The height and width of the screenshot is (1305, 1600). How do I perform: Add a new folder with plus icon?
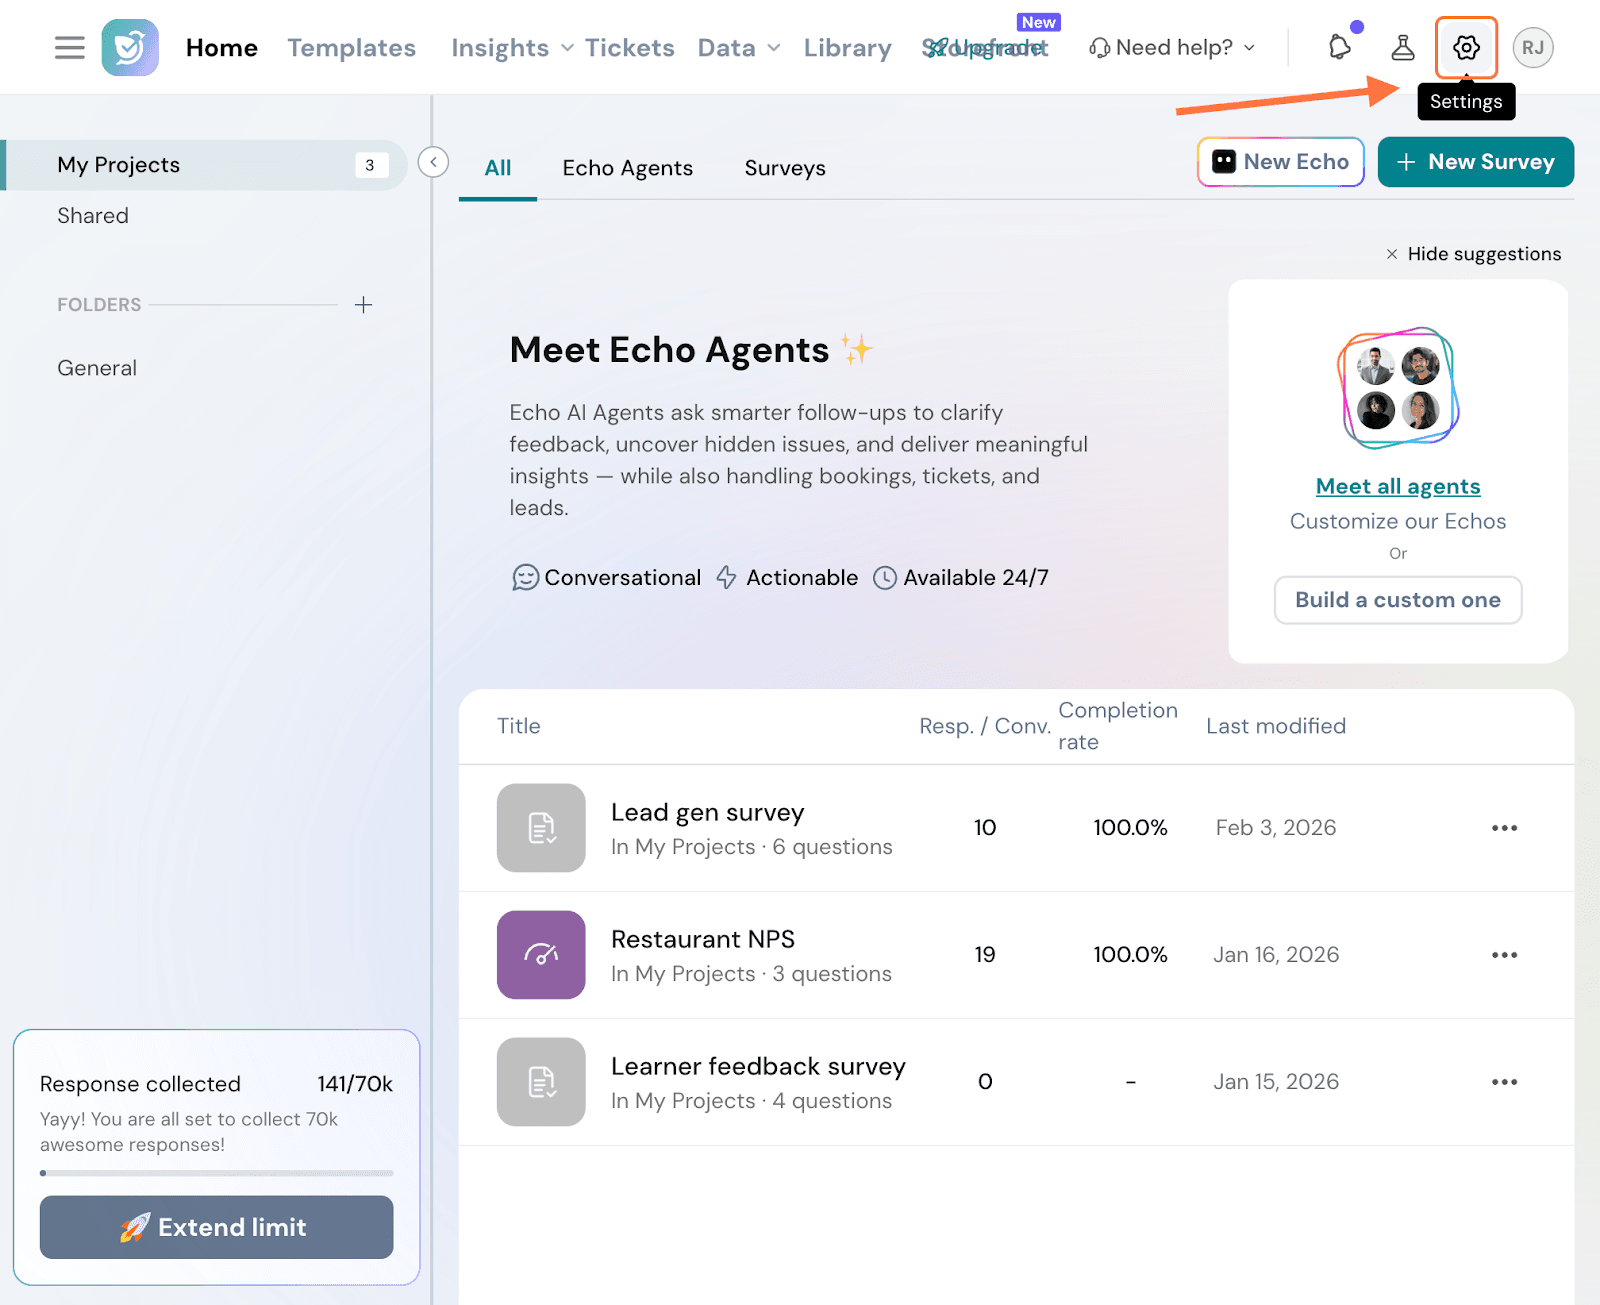click(363, 305)
